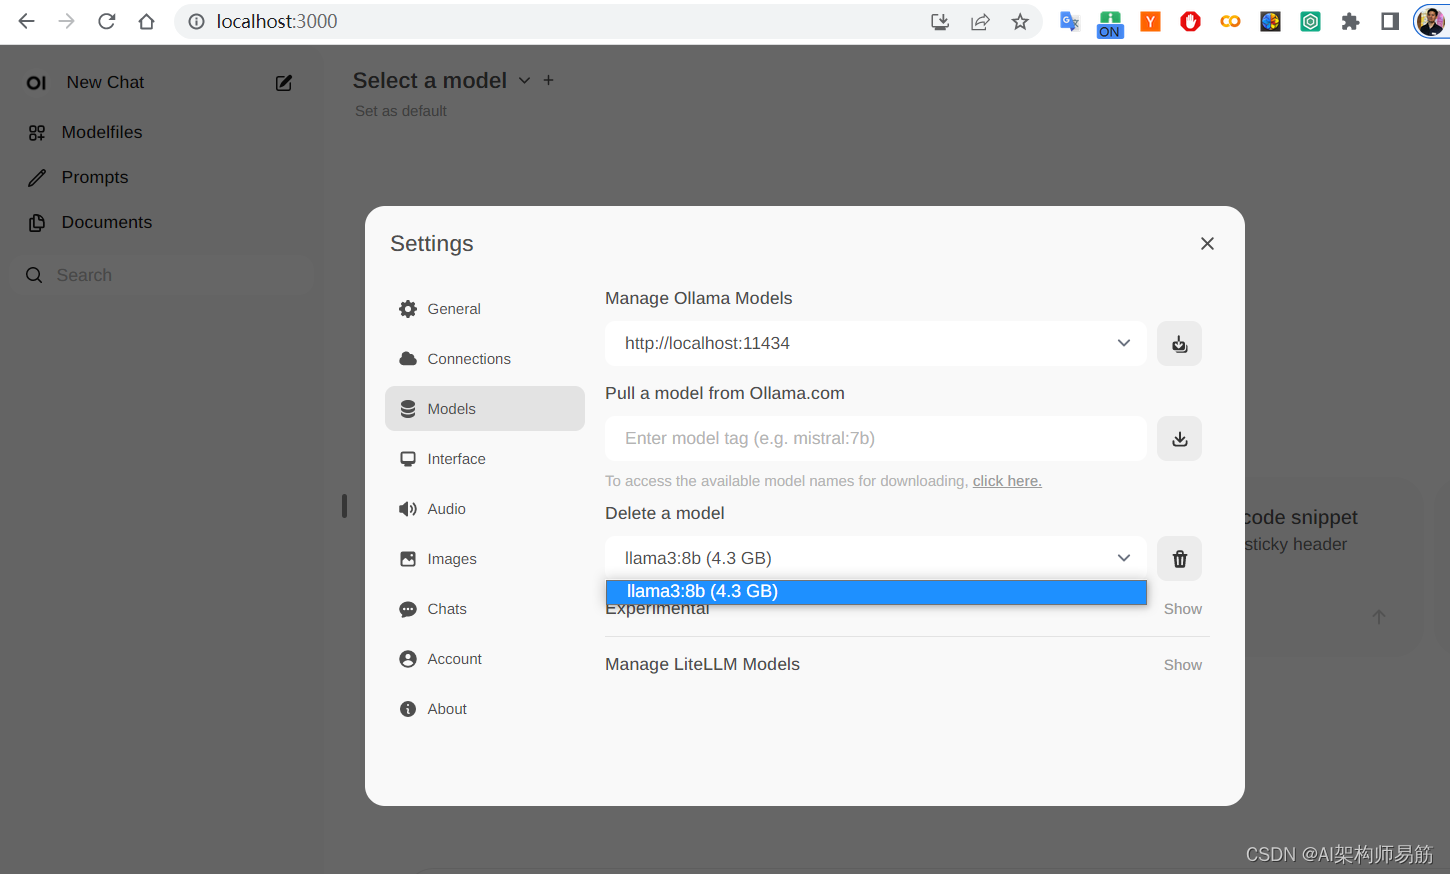Click the sidebar Search field
This screenshot has height=874, width=1450.
(x=162, y=275)
